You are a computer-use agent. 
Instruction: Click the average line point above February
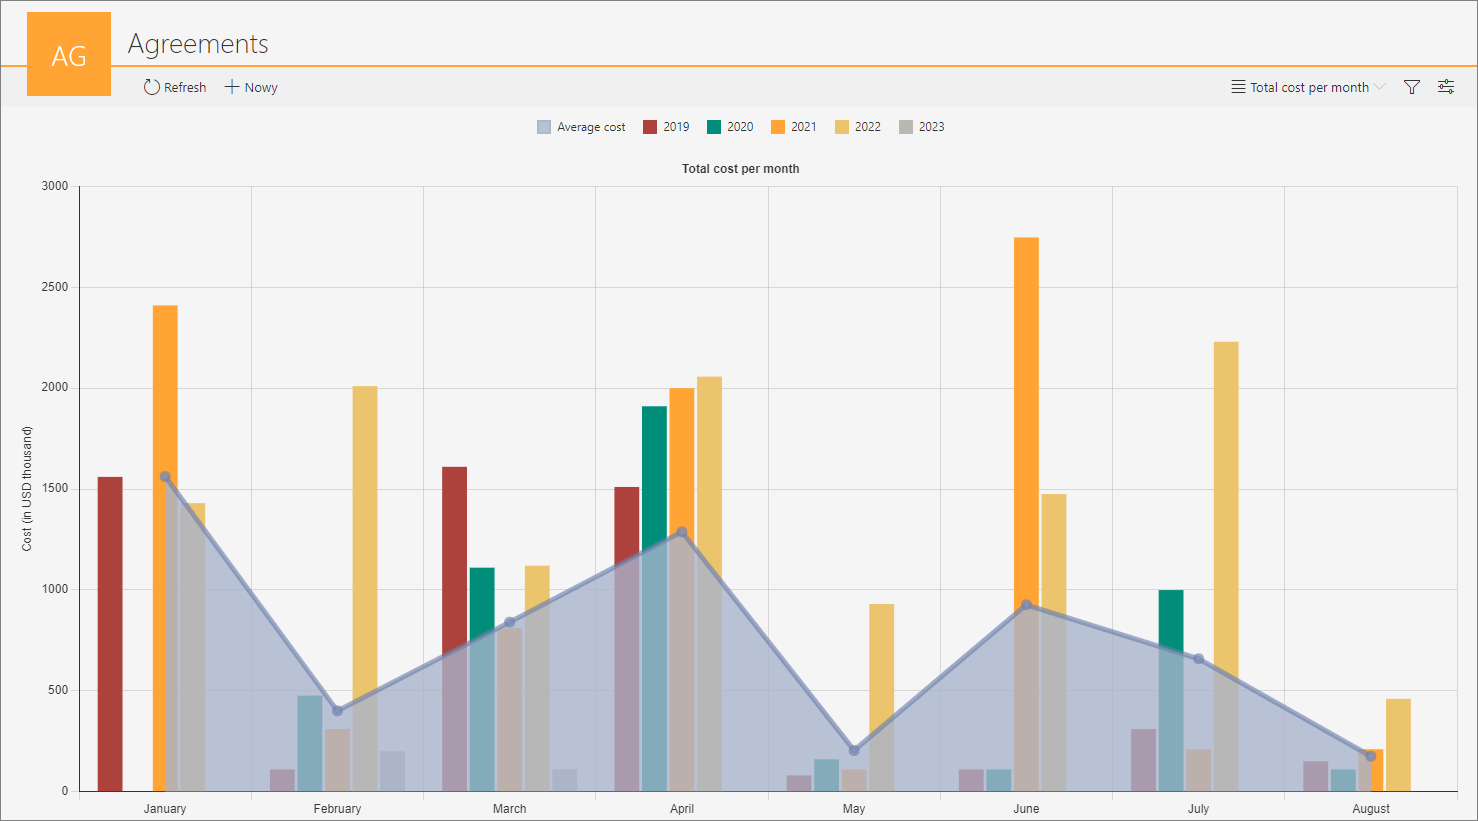pos(337,711)
